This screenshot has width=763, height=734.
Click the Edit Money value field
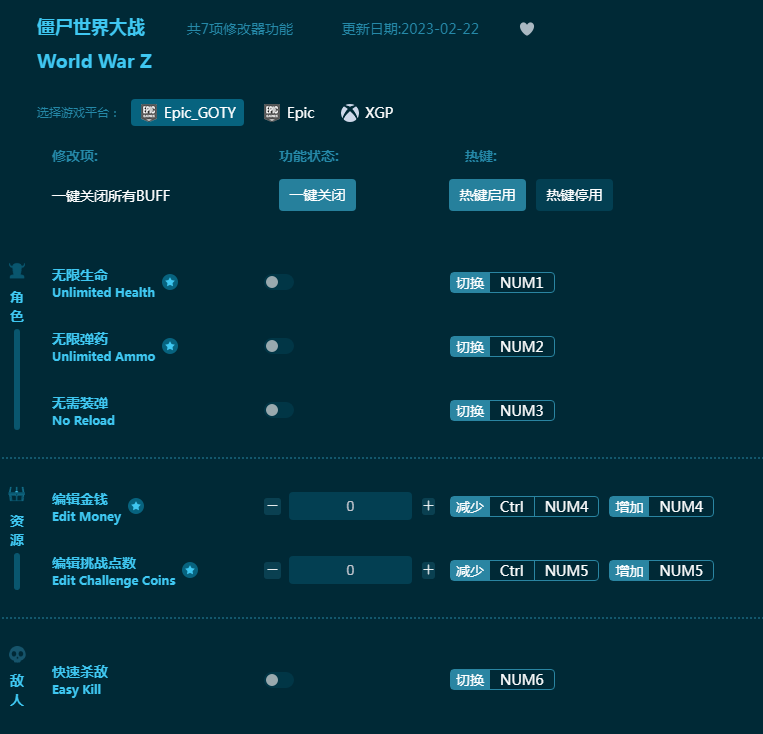click(350, 506)
